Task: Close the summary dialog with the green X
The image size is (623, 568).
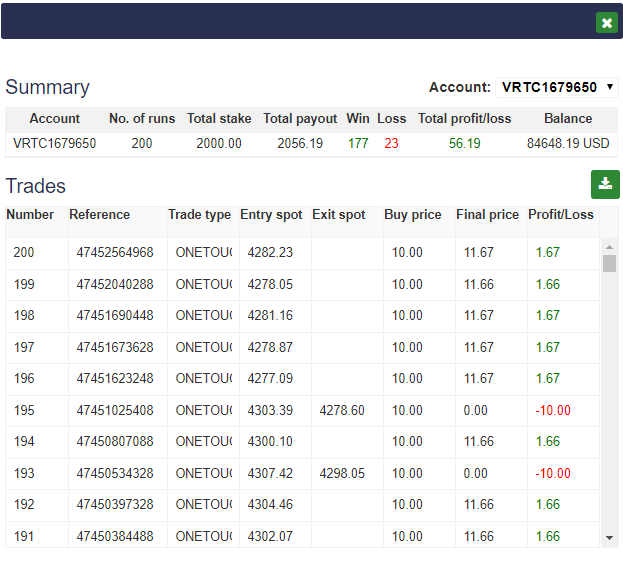Action: [x=606, y=22]
